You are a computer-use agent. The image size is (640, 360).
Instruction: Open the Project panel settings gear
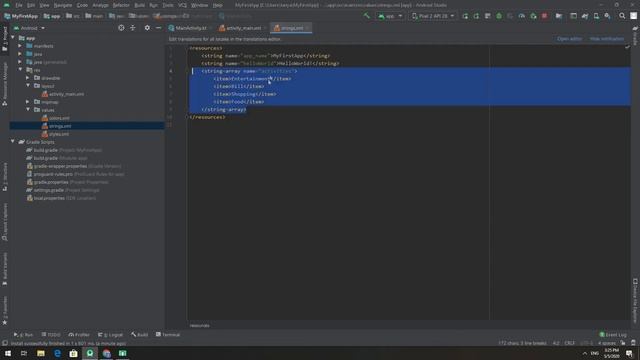tap(147, 28)
